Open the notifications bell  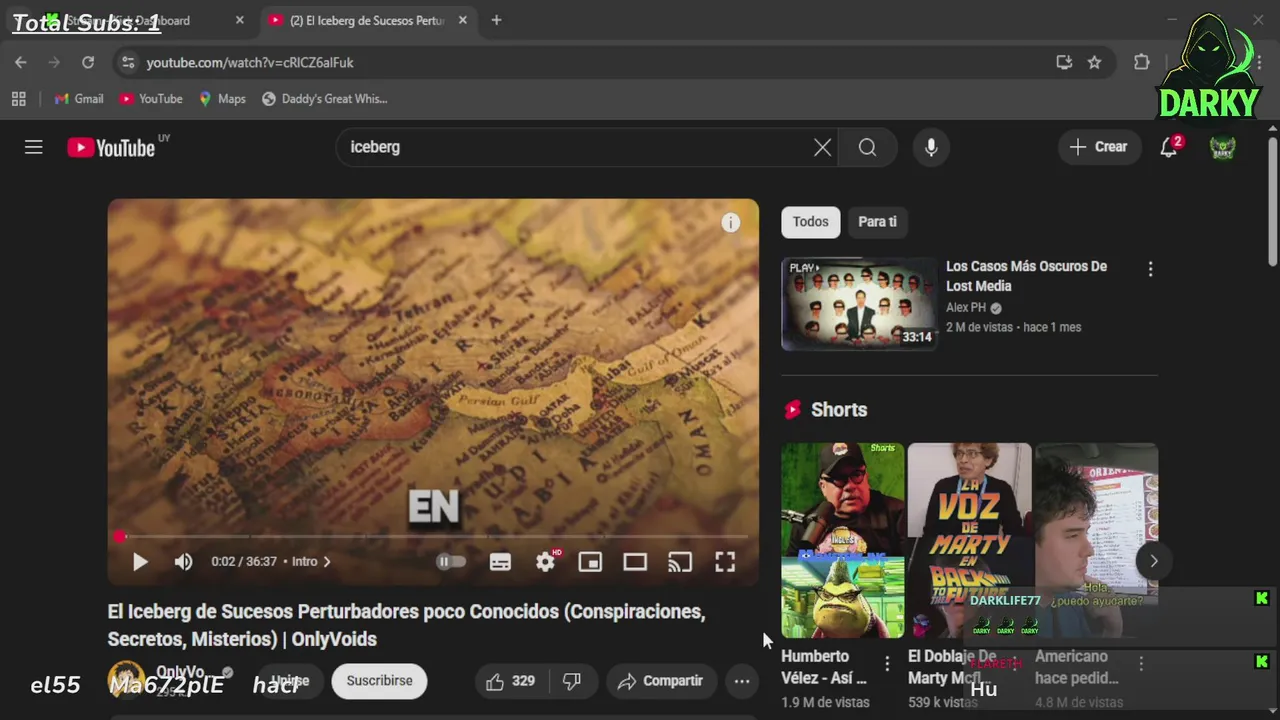tap(1169, 147)
